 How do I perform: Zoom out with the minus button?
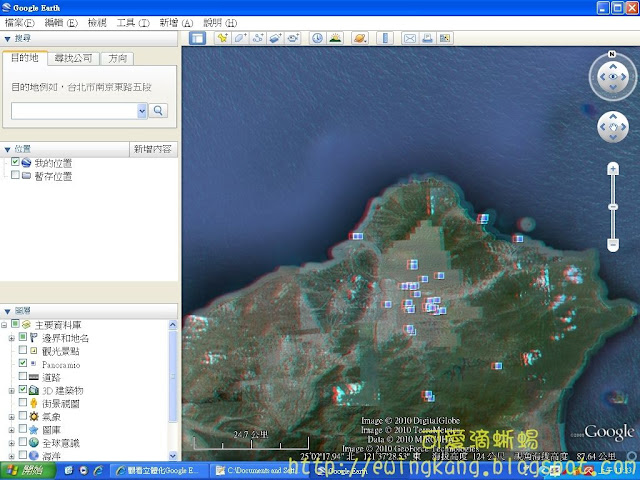click(613, 244)
